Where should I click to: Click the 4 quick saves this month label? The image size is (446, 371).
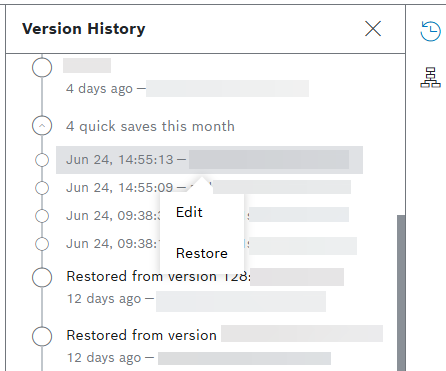(x=150, y=126)
